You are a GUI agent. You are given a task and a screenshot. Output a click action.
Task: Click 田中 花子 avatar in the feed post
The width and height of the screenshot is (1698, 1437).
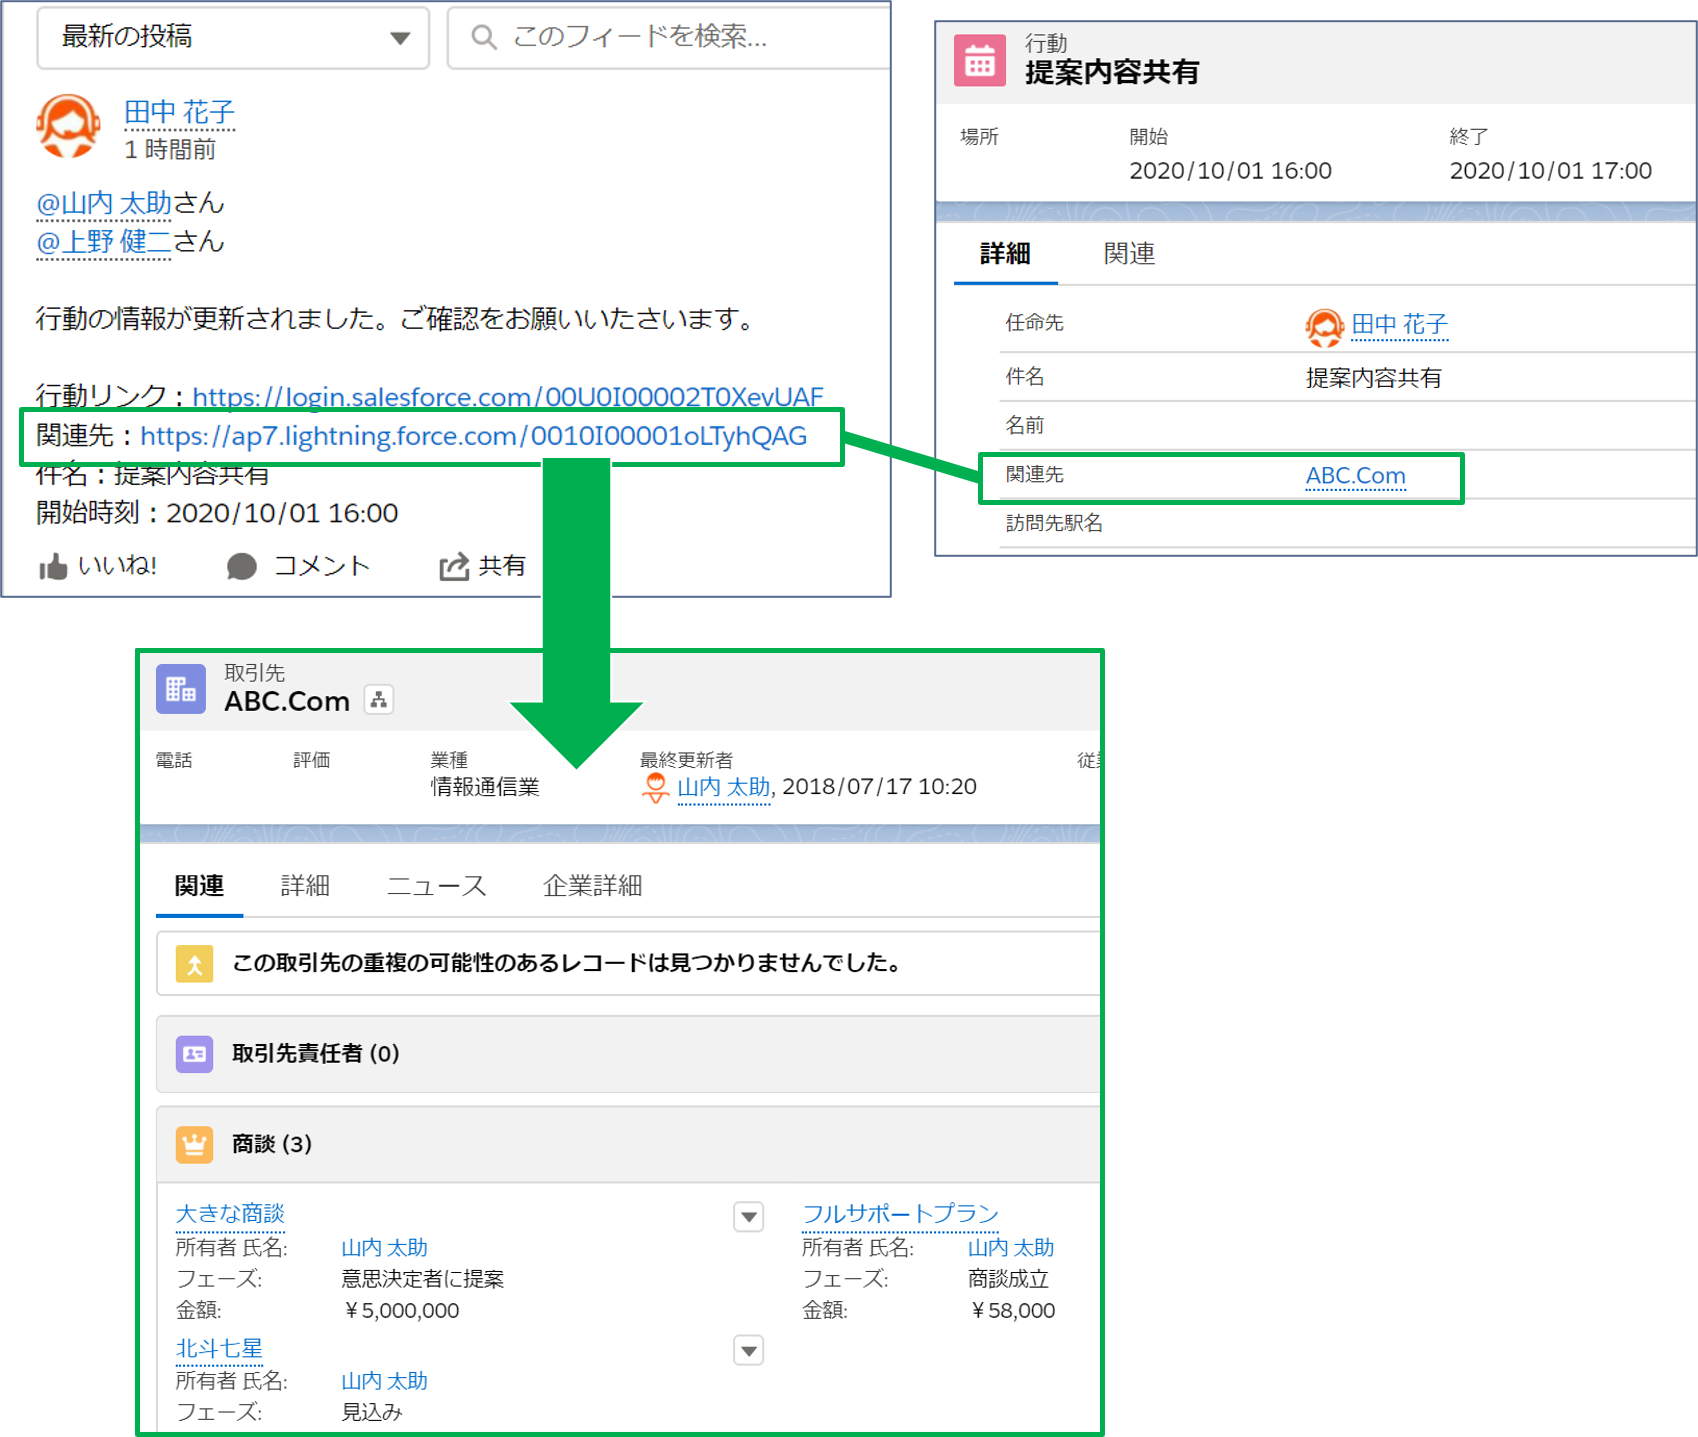click(x=68, y=126)
